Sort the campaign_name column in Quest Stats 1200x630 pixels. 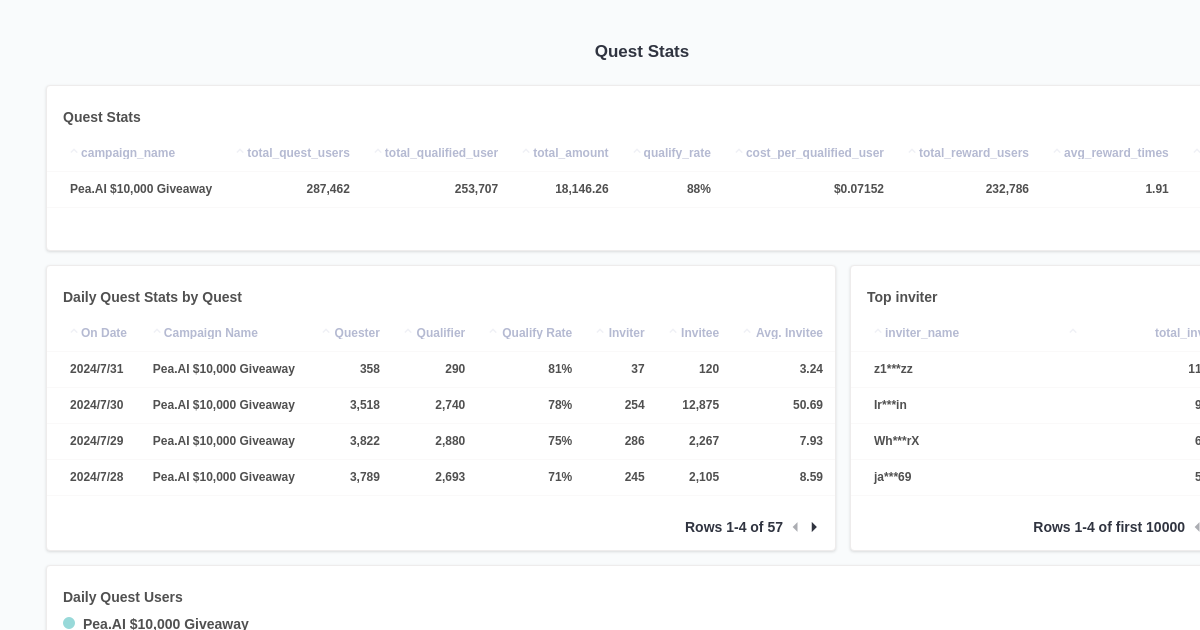(128, 153)
